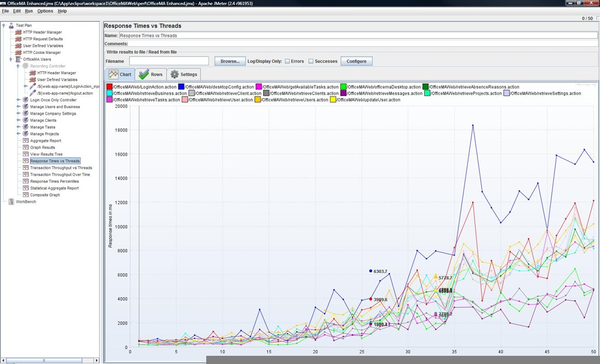This screenshot has height=364, width=600.
Task: Click the Response Times Percentiles listener icon
Action: (25, 181)
